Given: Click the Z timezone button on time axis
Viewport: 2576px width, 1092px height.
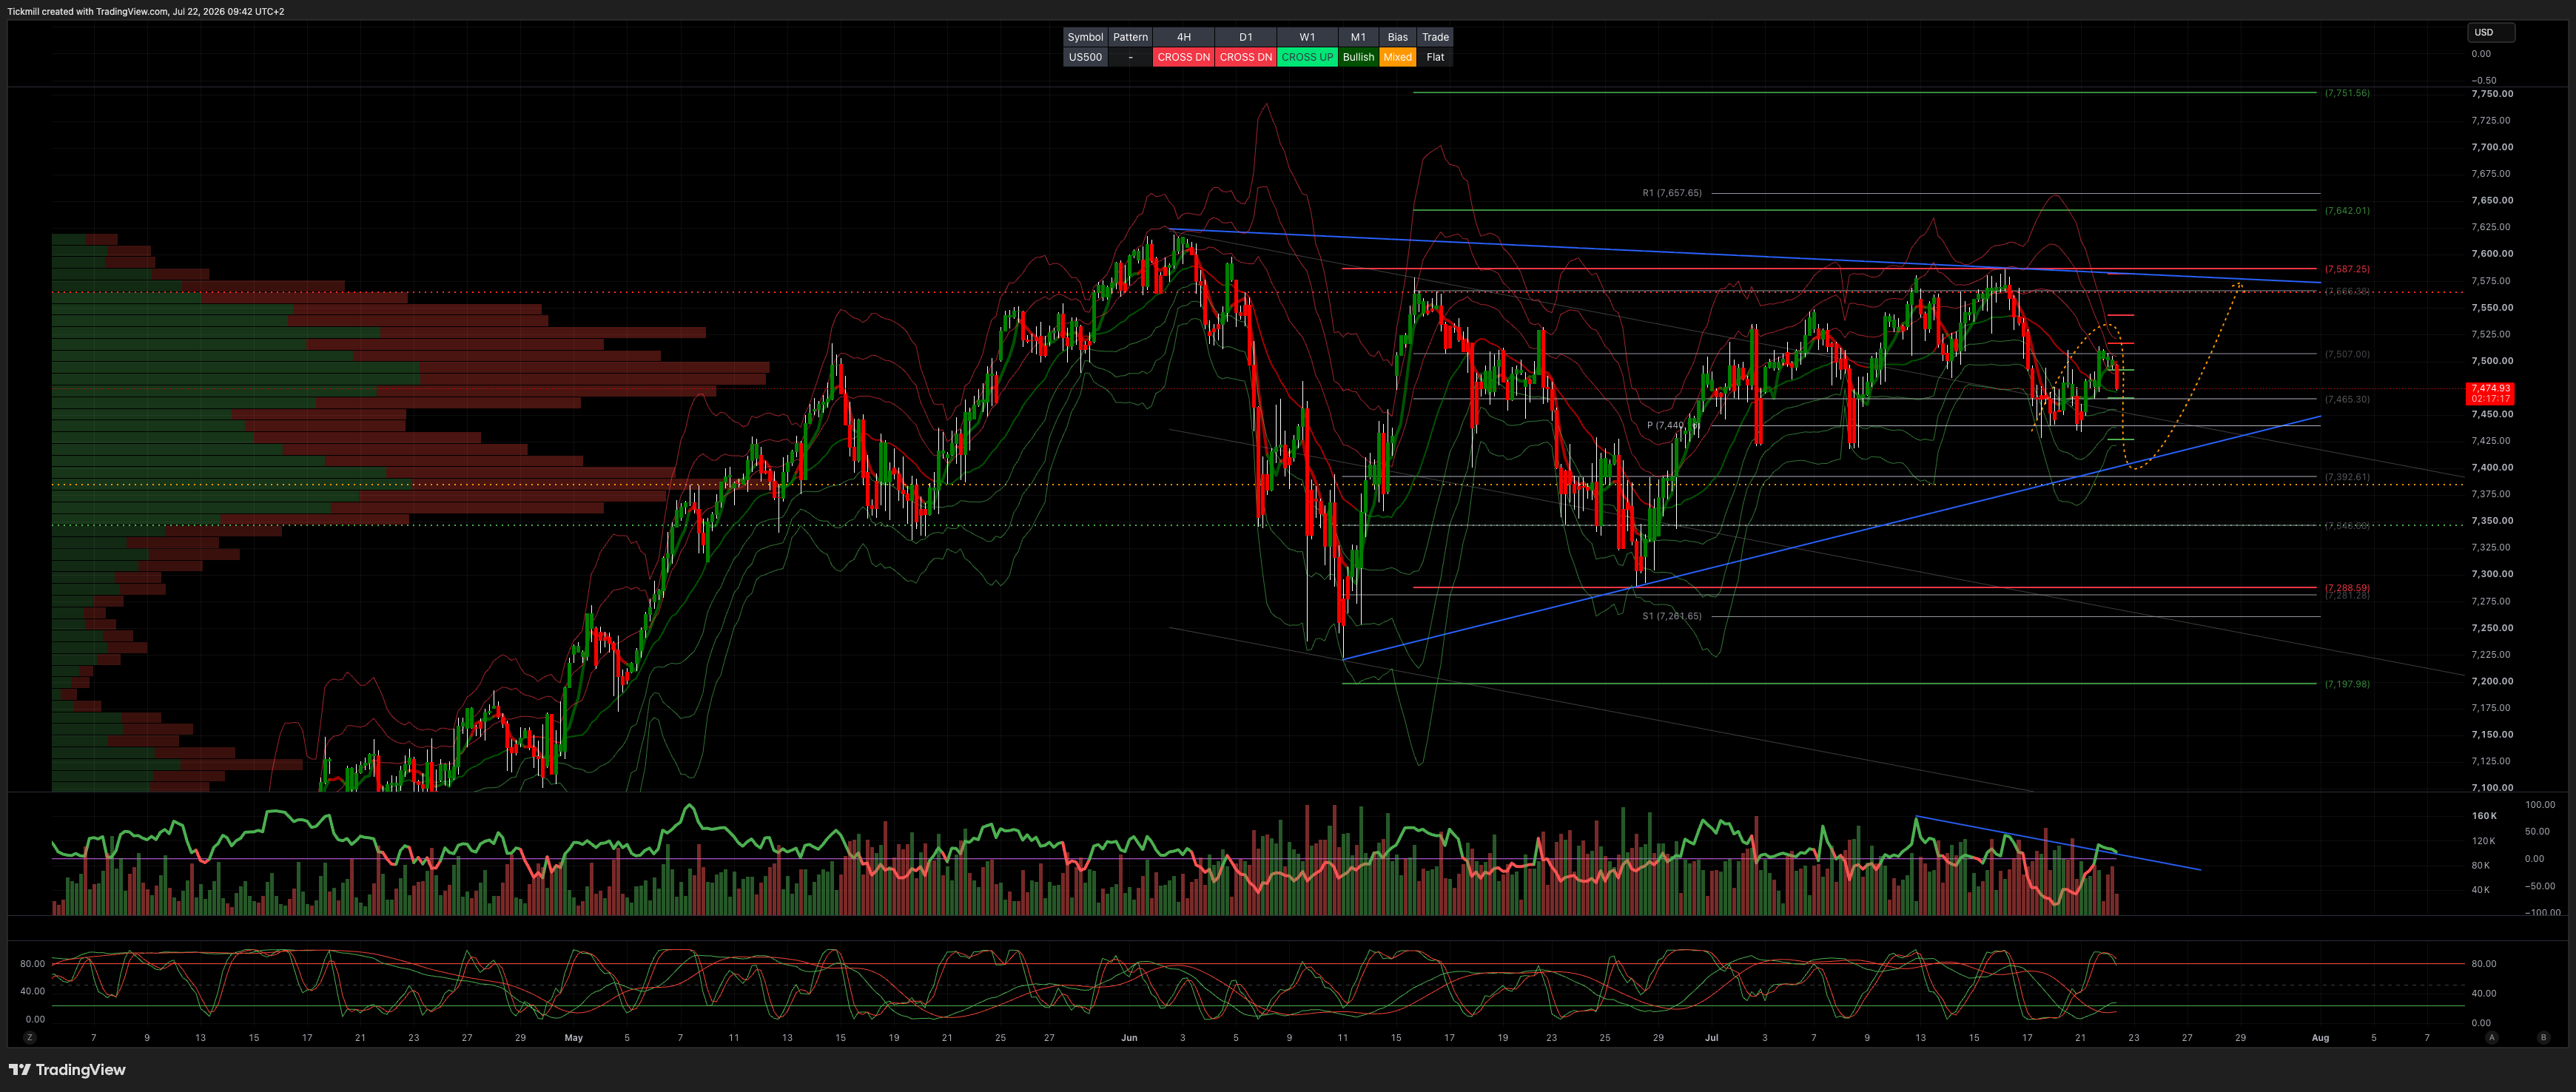Looking at the screenshot, I should [30, 1038].
